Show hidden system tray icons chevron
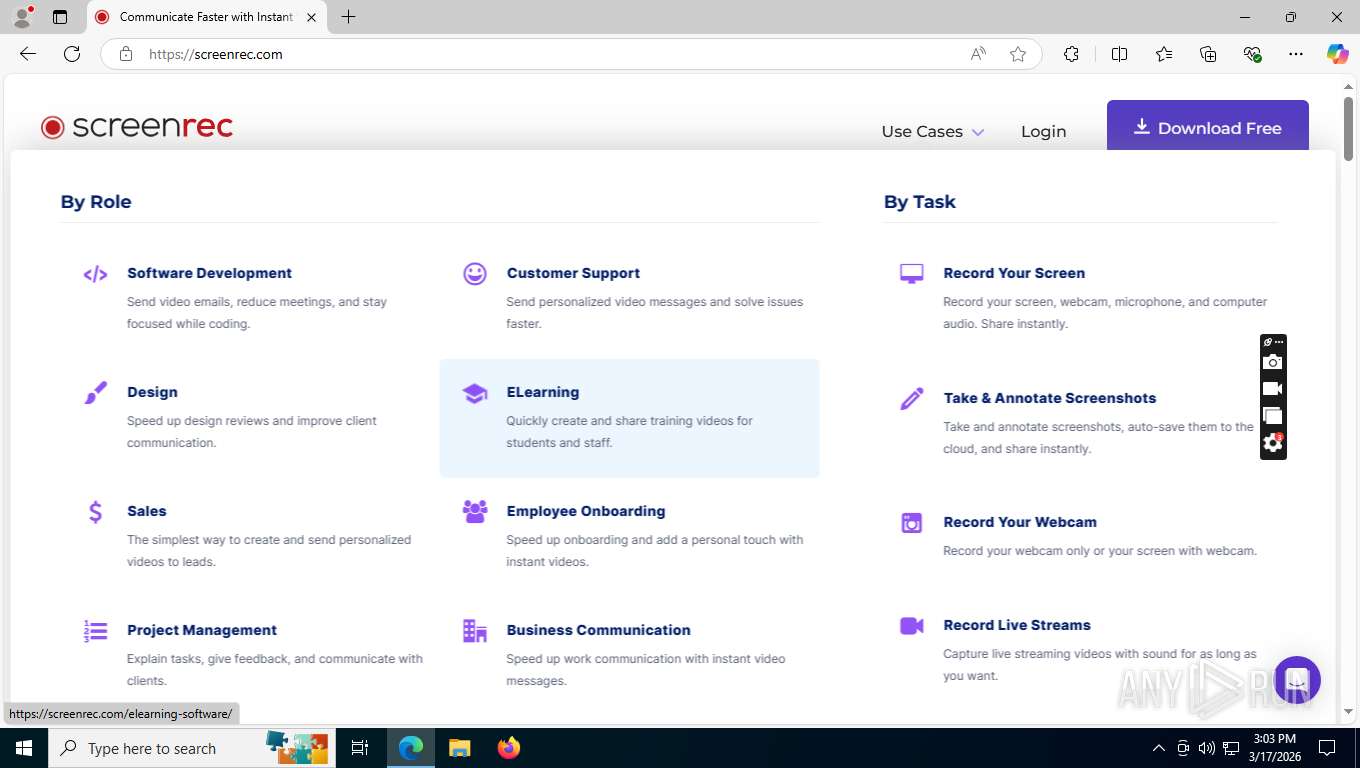Screen dimensions: 1360x768 coord(1159,748)
